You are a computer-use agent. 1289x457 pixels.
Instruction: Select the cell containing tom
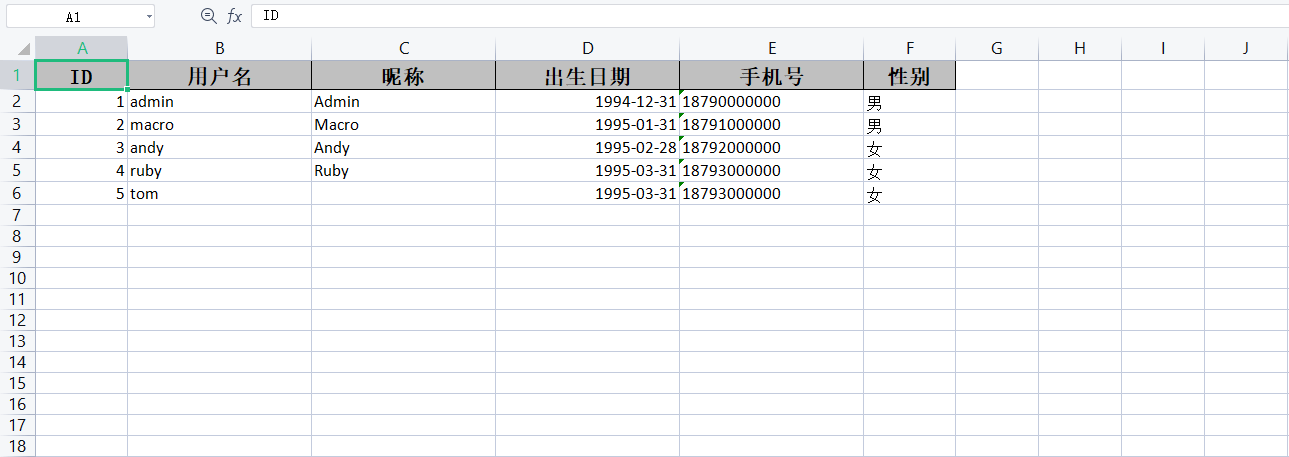click(219, 194)
